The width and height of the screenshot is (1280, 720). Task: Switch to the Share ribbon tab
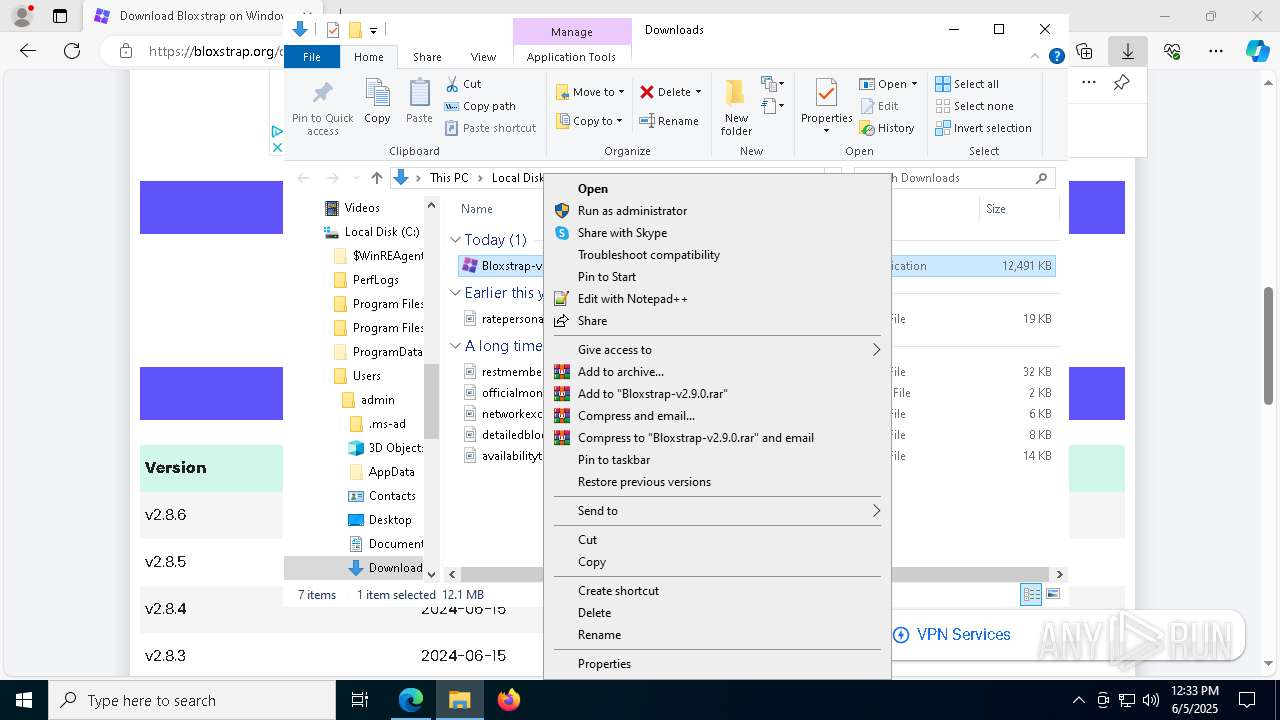(427, 57)
